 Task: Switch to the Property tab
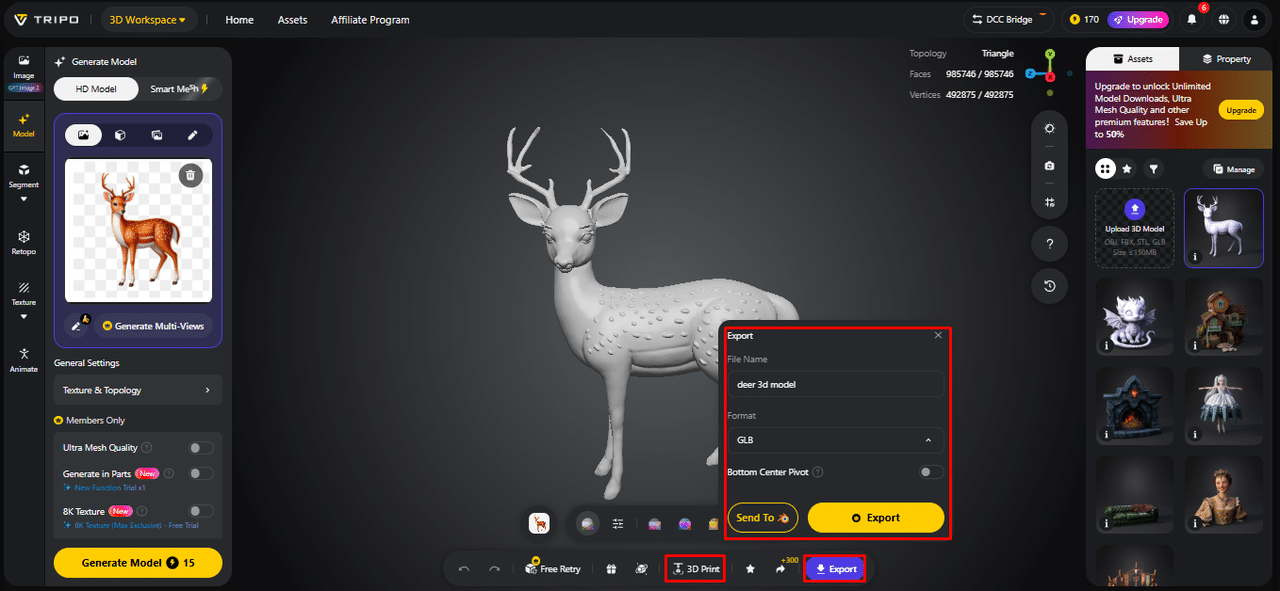(1227, 59)
